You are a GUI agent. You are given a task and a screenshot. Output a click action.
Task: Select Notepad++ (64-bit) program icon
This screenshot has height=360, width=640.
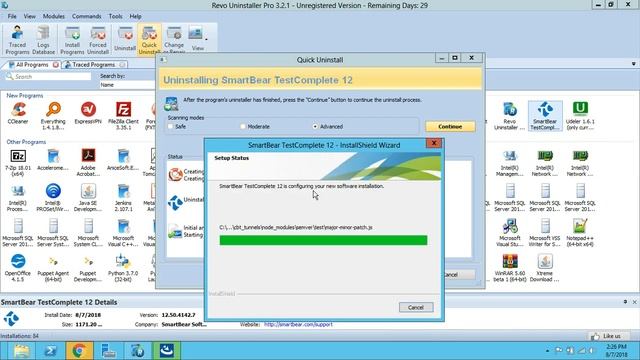coord(580,233)
